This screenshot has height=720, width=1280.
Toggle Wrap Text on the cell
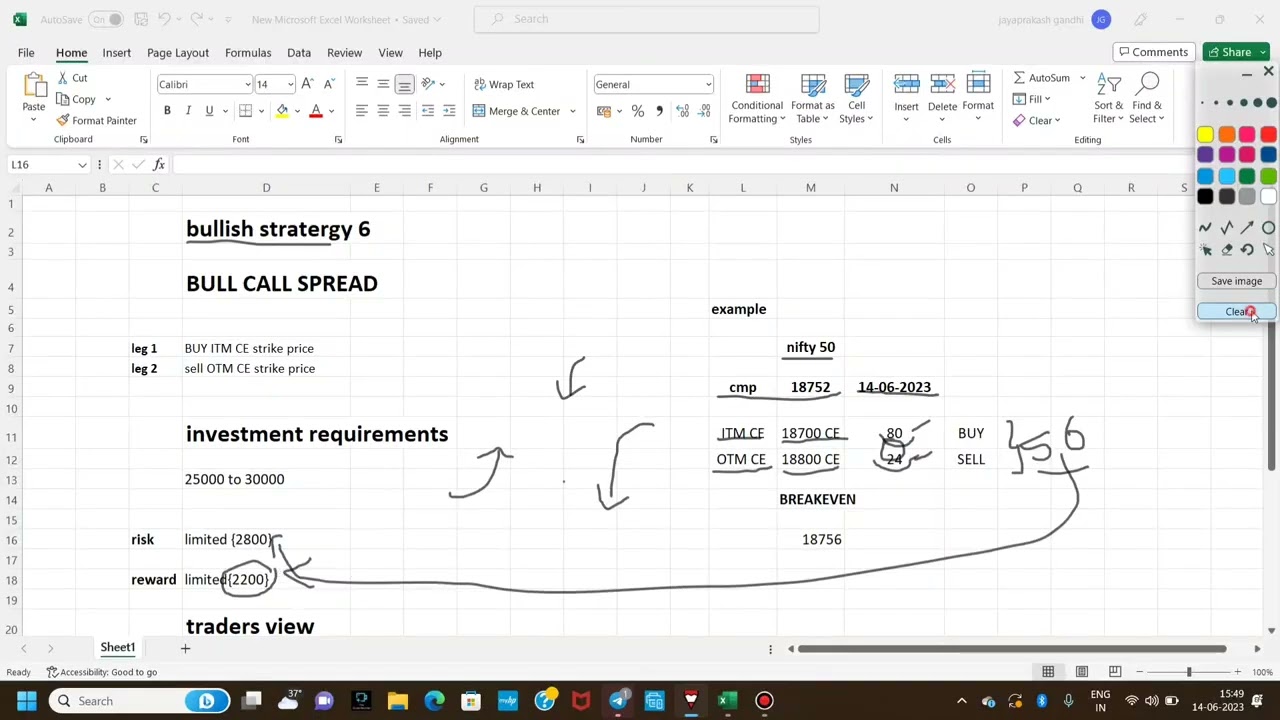[x=503, y=84]
